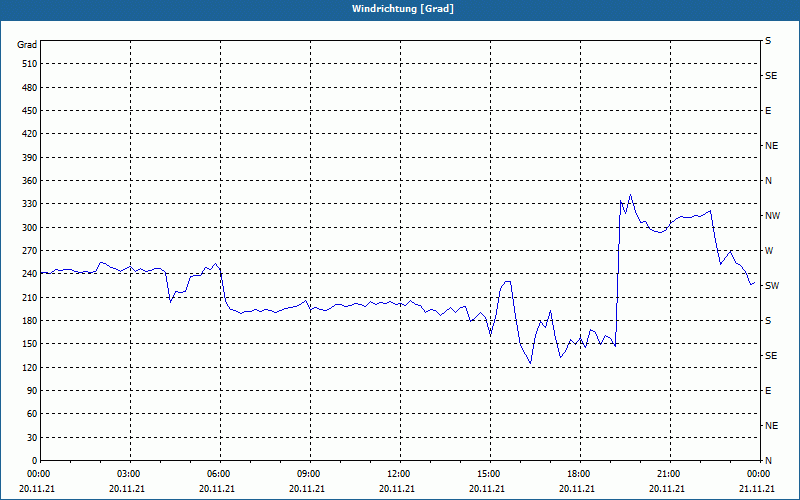Click the "Grad" unit label on the left axis

tap(27, 45)
